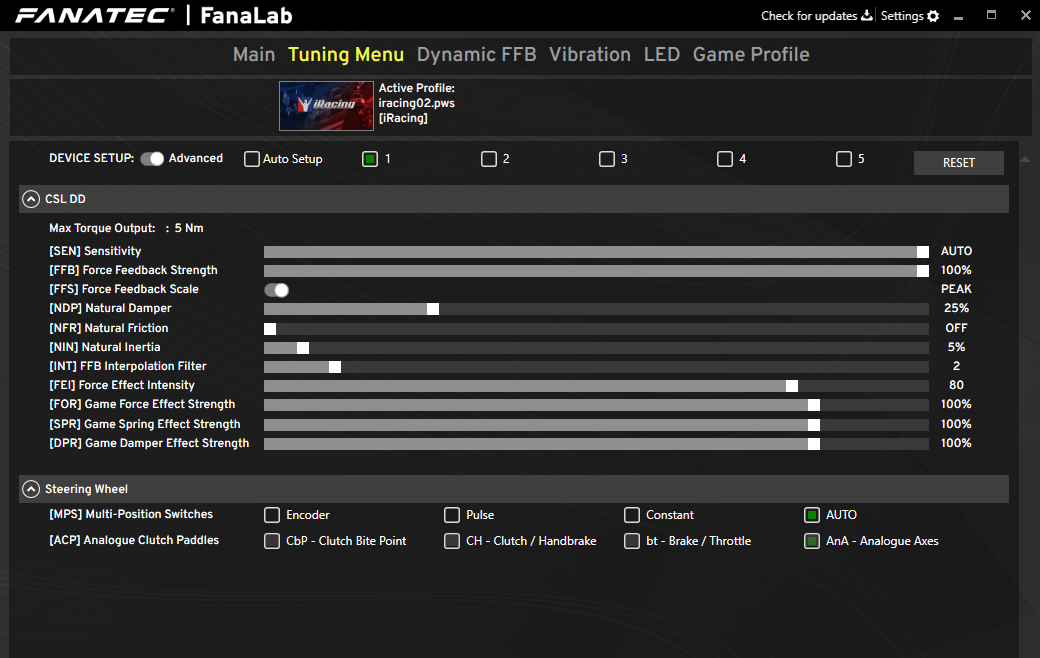Check the Constant option for MPS
The width and height of the screenshot is (1040, 658).
(x=632, y=515)
